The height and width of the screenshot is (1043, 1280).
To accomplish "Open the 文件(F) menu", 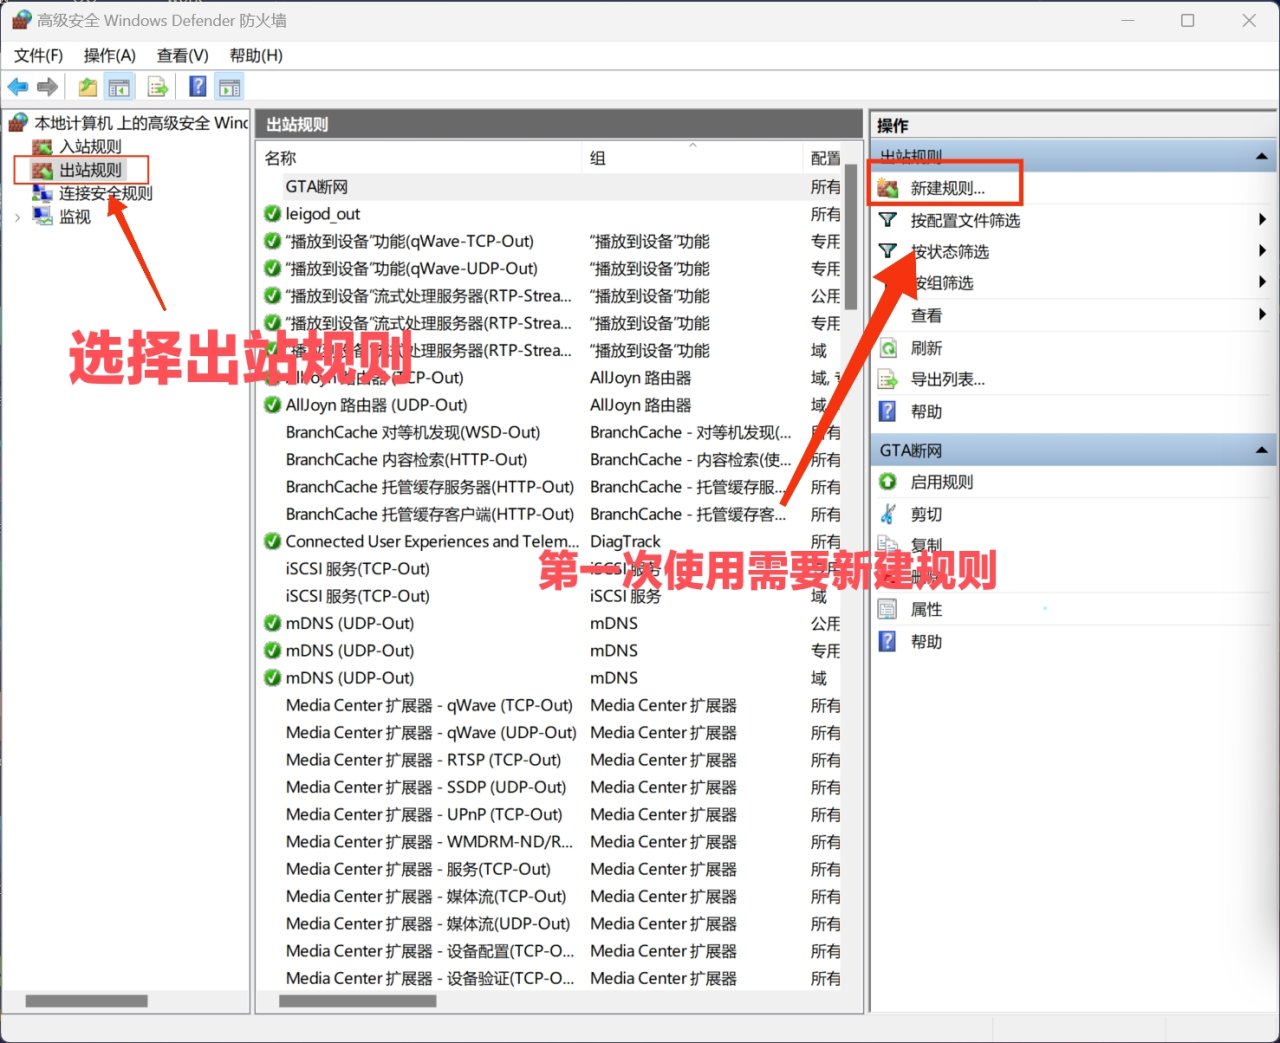I will 38,55.
